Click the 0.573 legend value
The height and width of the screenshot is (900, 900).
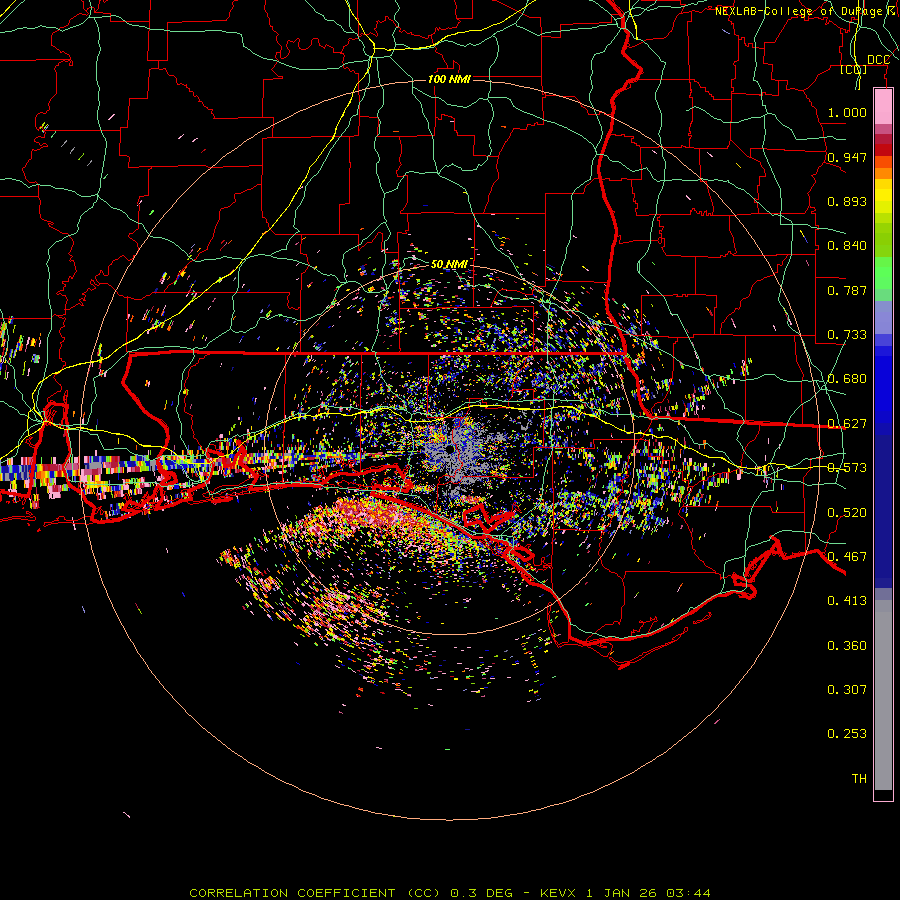click(847, 468)
